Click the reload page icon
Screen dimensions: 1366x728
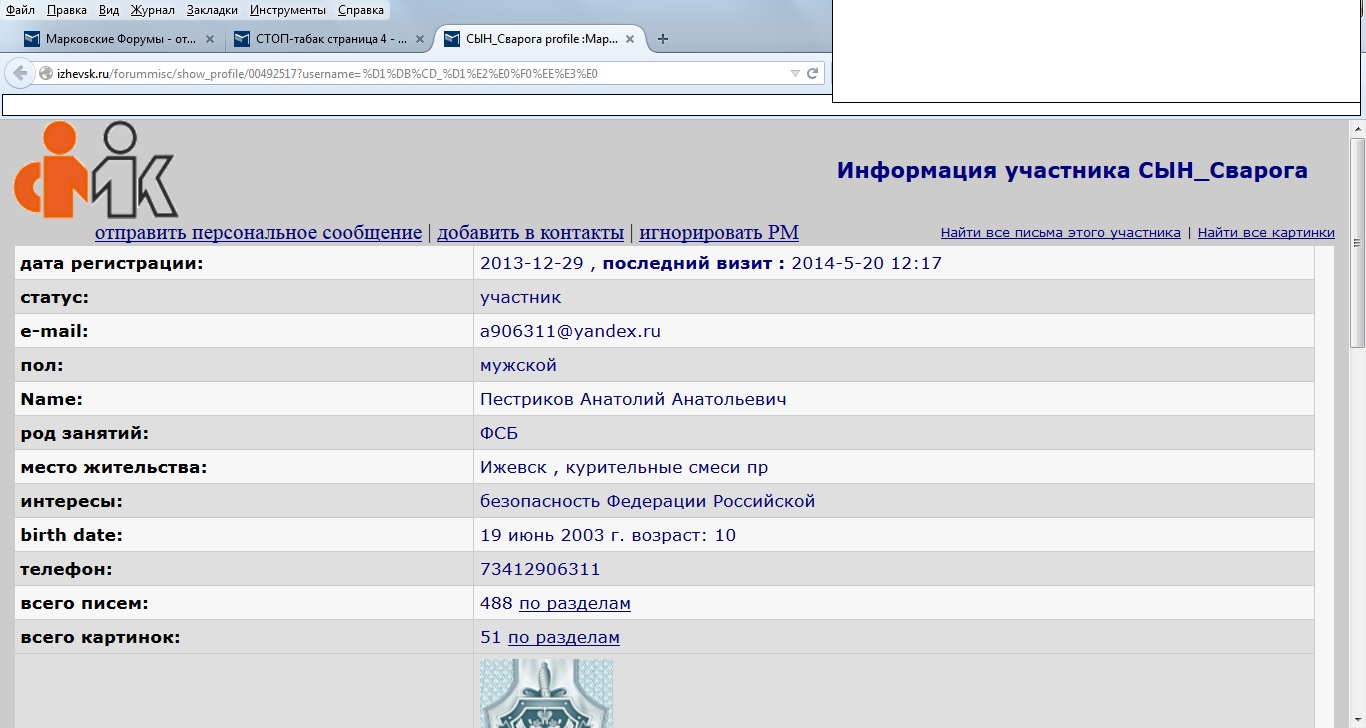click(813, 73)
